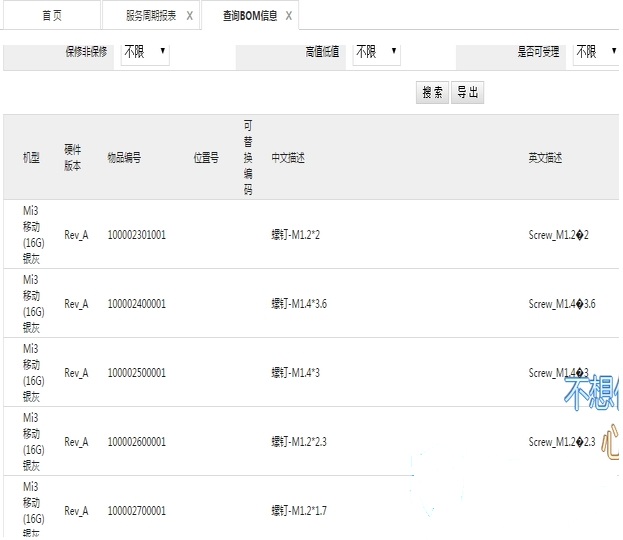The height and width of the screenshot is (540, 623).
Task: Switch to the 首页 tab
Action: tap(52, 15)
